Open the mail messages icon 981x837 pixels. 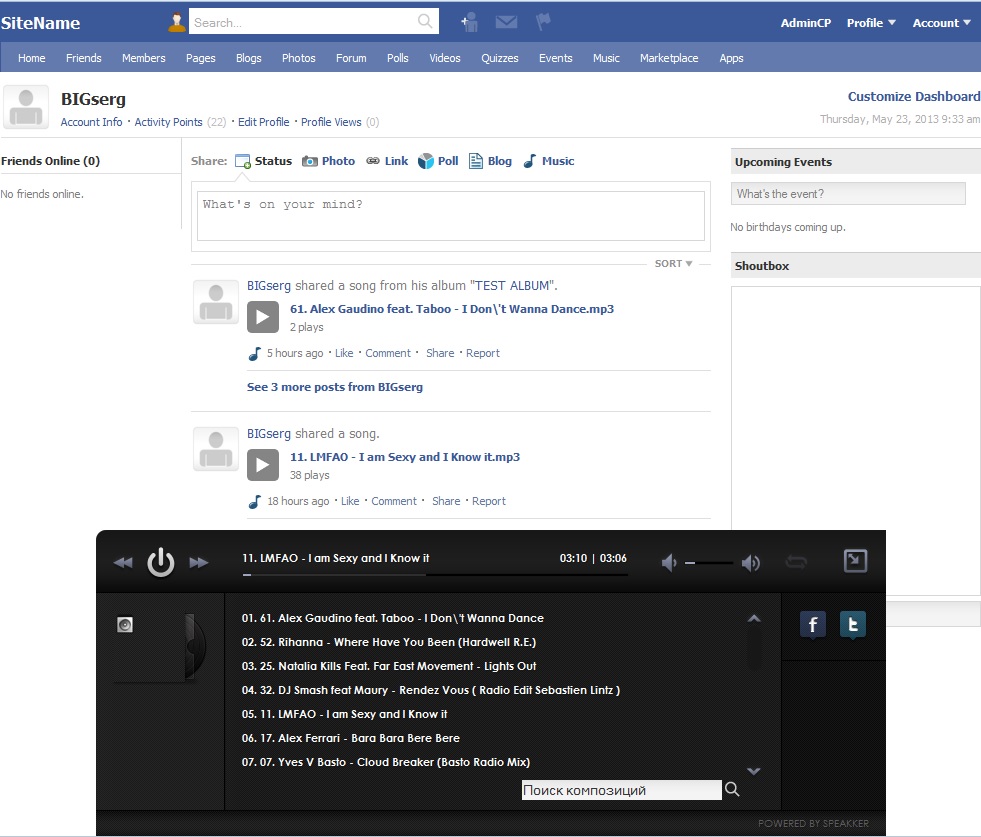point(506,23)
